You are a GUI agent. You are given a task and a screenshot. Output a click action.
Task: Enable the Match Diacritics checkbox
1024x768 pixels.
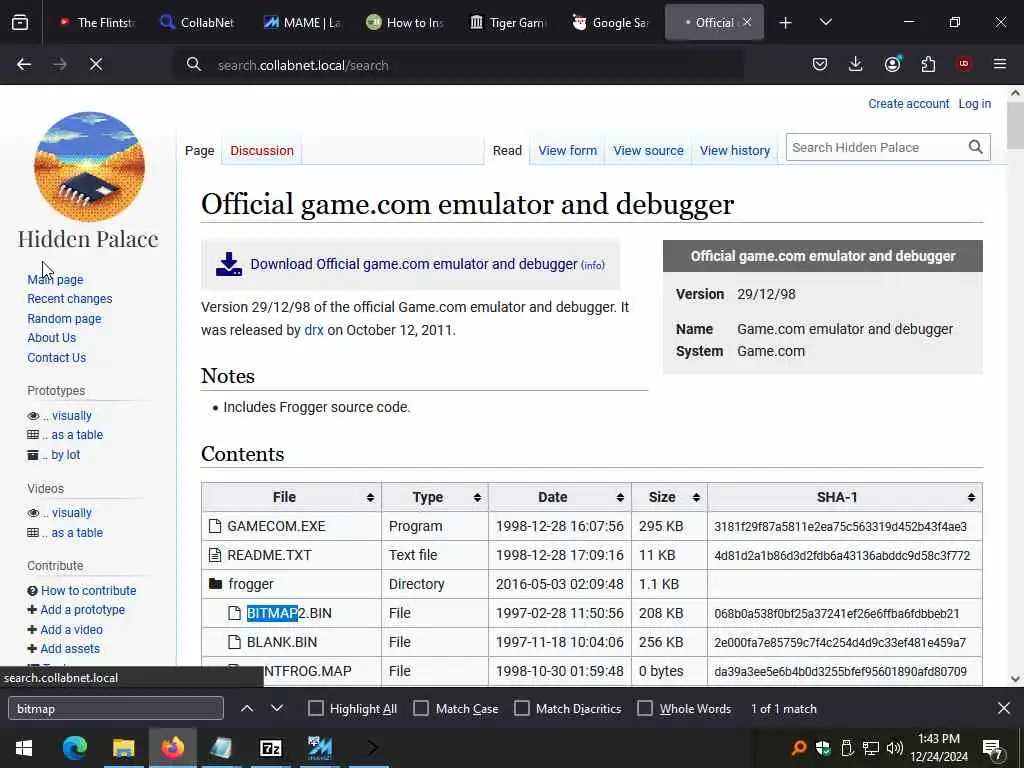click(522, 709)
